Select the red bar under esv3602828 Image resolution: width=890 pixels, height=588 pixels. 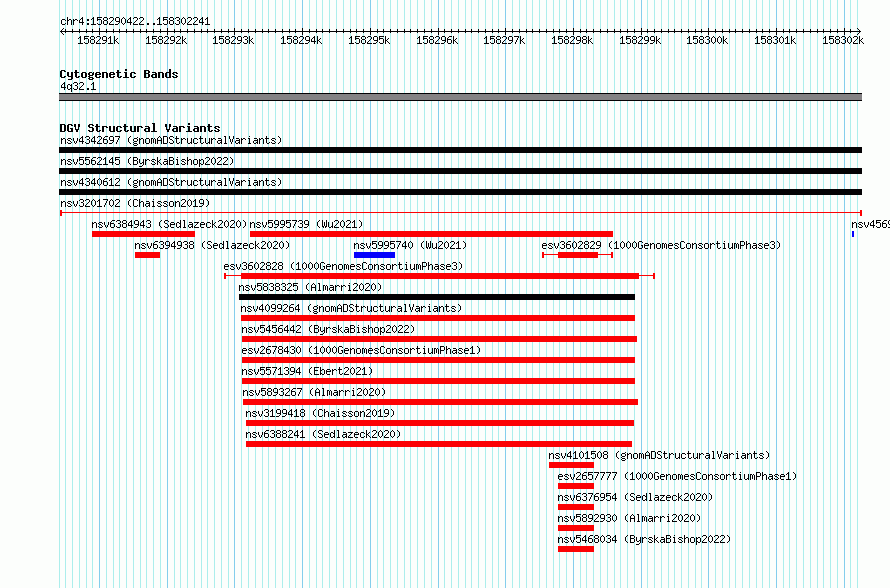tap(440, 276)
